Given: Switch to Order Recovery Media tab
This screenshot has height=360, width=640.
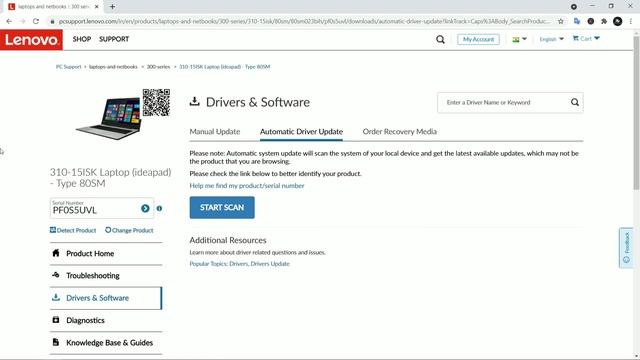Looking at the screenshot, I should (400, 131).
